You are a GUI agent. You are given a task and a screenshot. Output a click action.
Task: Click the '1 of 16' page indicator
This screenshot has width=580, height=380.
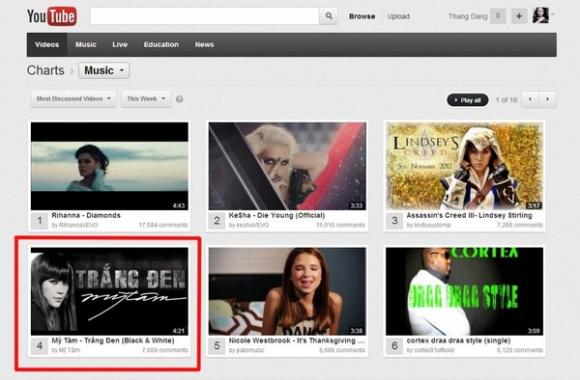point(506,100)
